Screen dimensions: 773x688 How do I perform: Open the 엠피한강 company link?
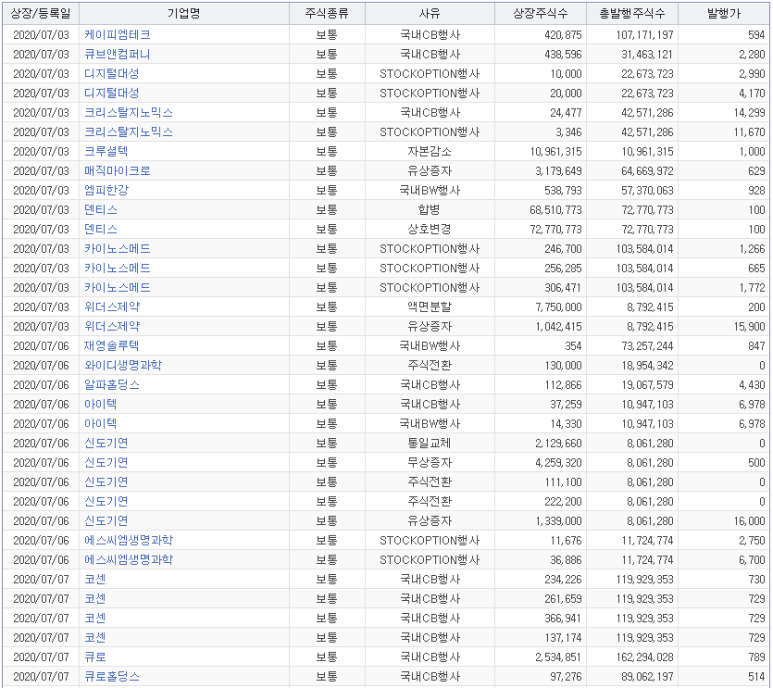106,190
